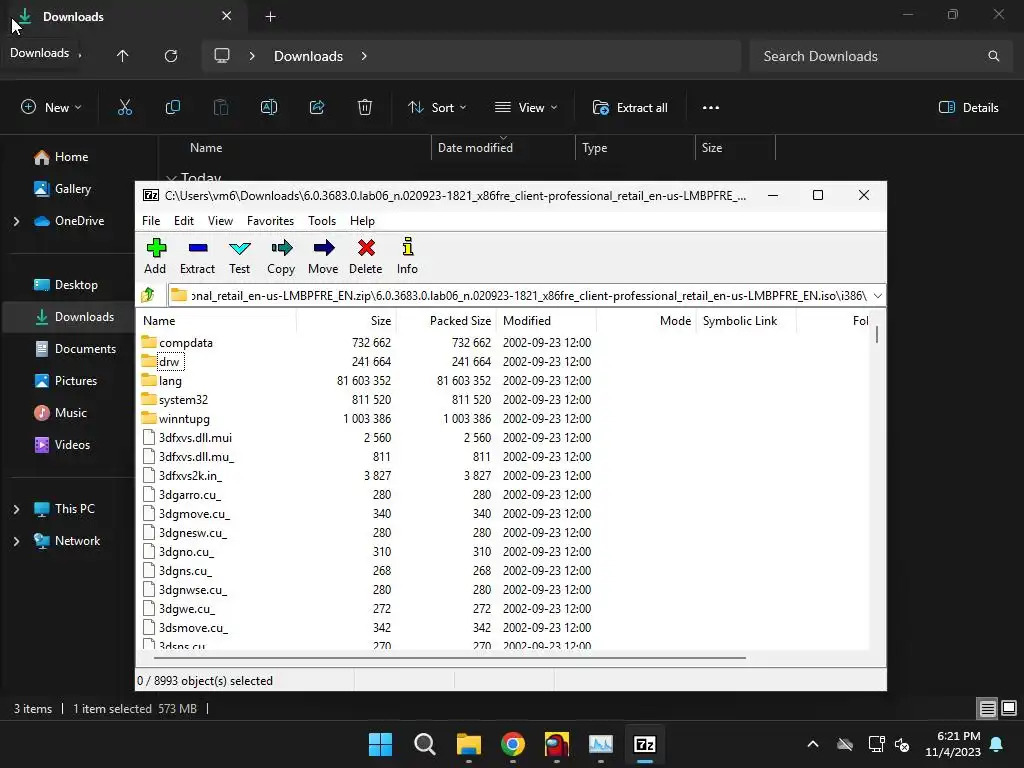Open the 7-Zip Tools menu
1024x768 pixels.
[322, 221]
